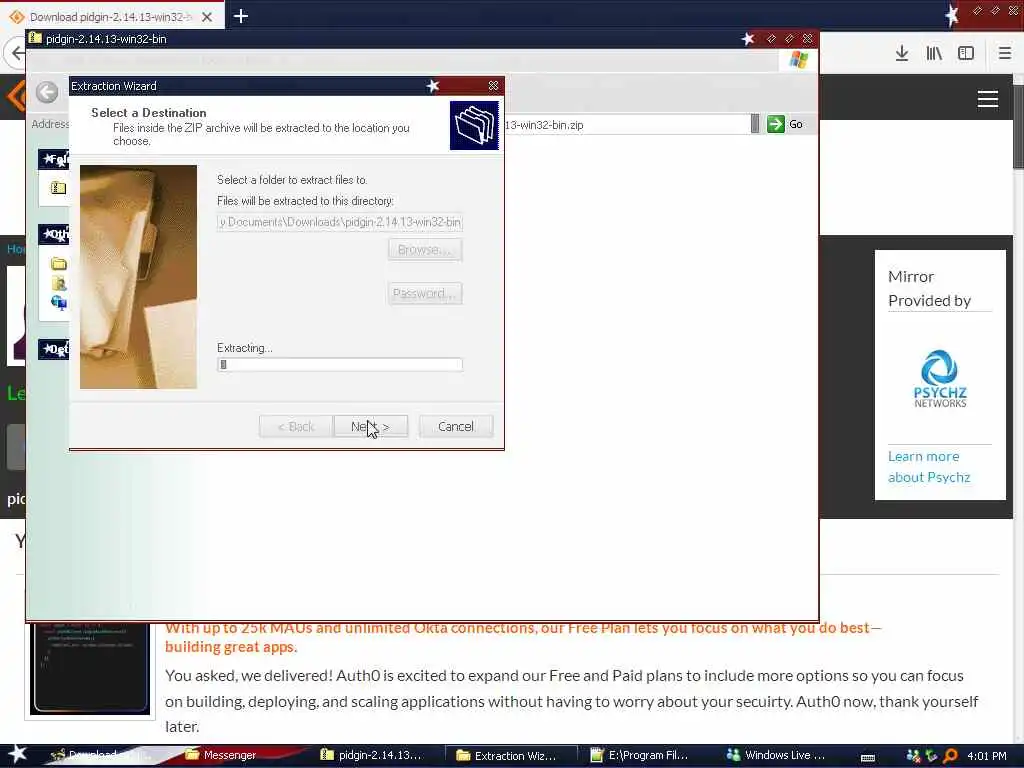This screenshot has height=768, width=1024.
Task: Open Firefox downloads panel
Action: pos(902,54)
